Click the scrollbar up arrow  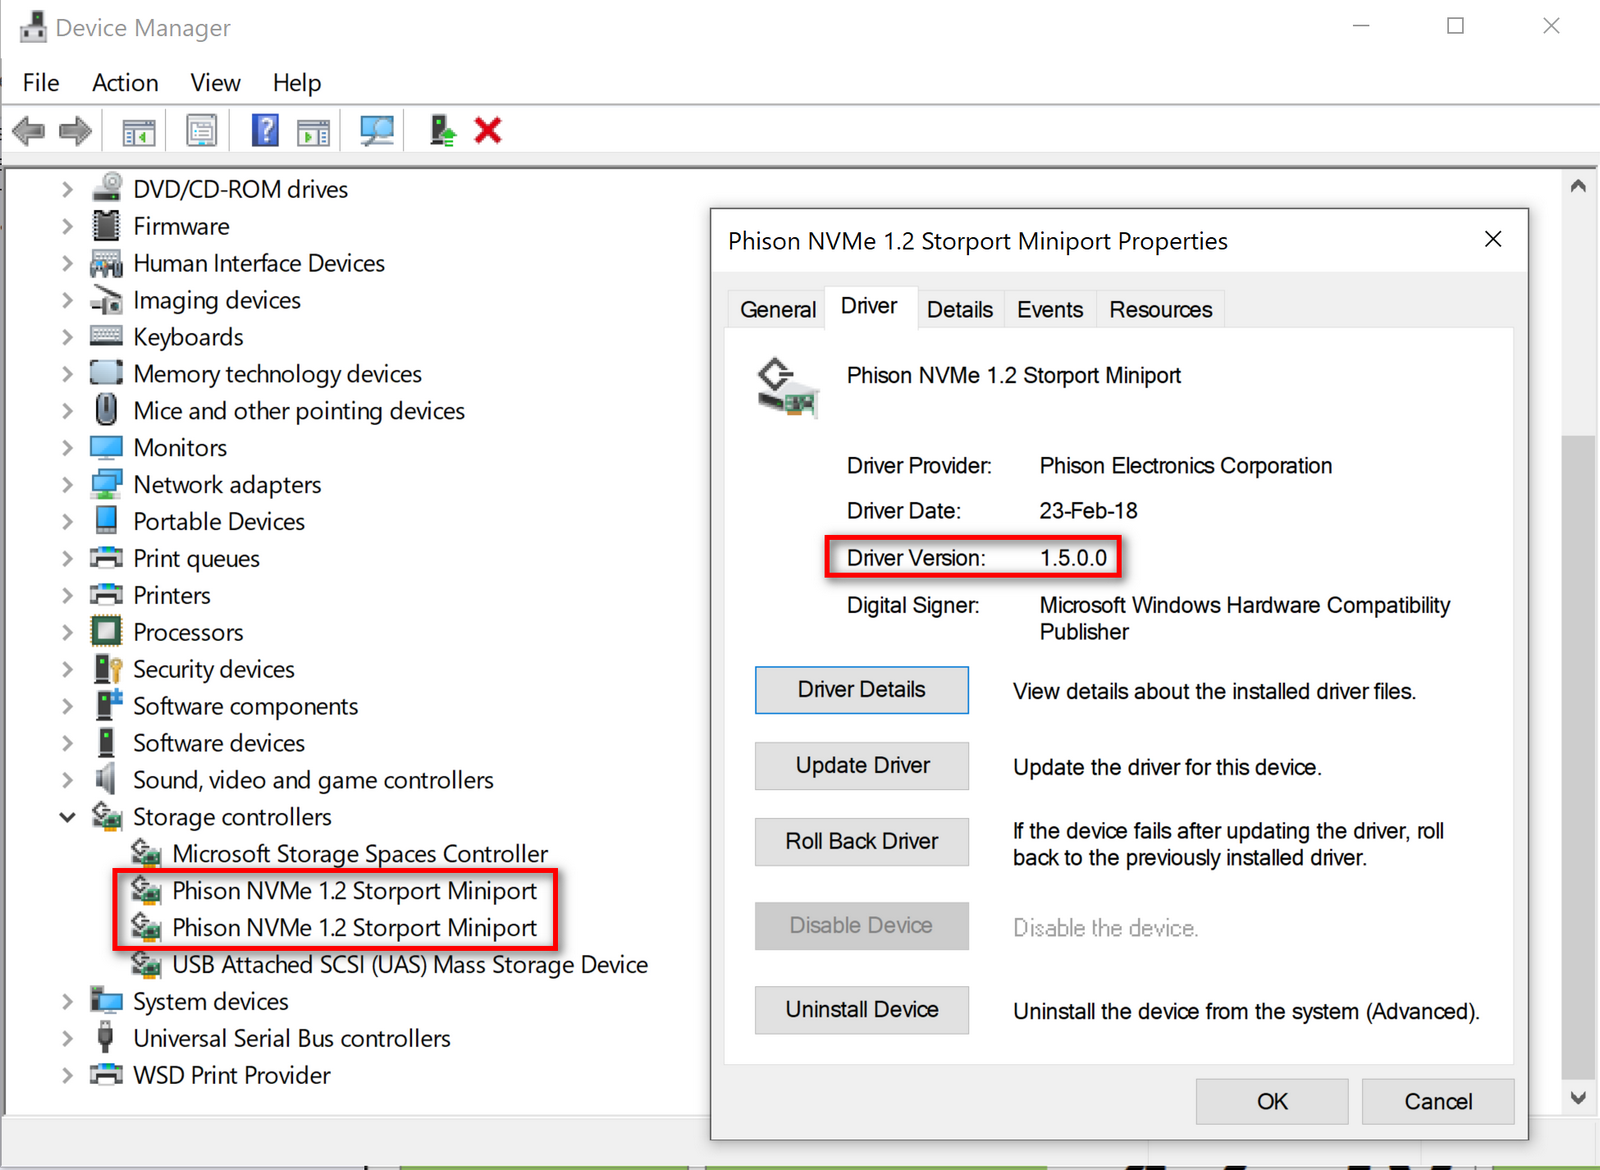(1578, 185)
